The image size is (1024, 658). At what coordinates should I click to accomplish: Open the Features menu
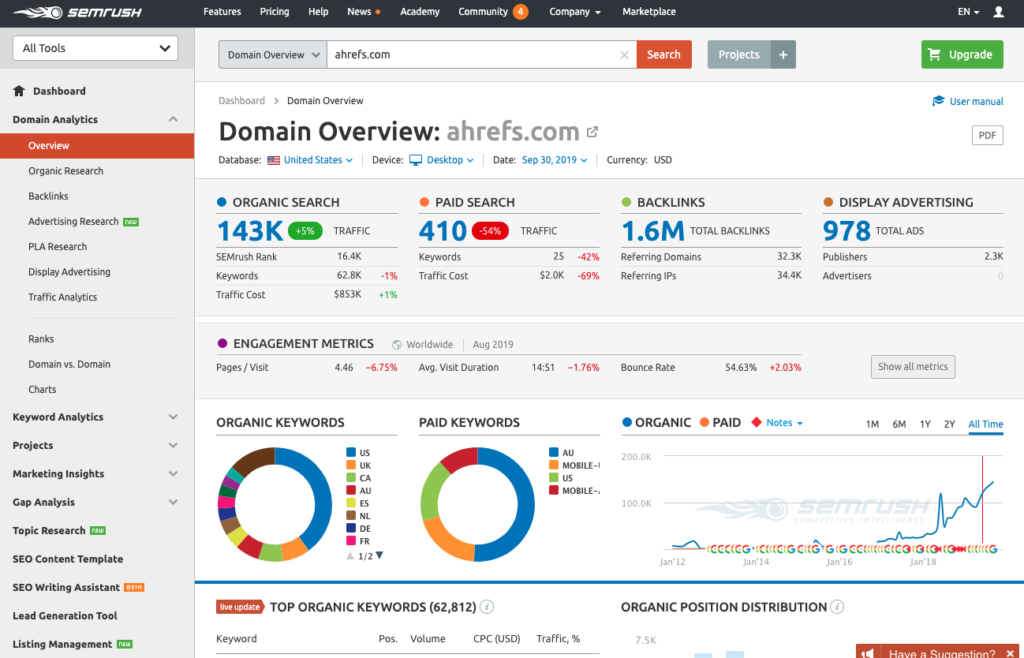pyautogui.click(x=222, y=12)
